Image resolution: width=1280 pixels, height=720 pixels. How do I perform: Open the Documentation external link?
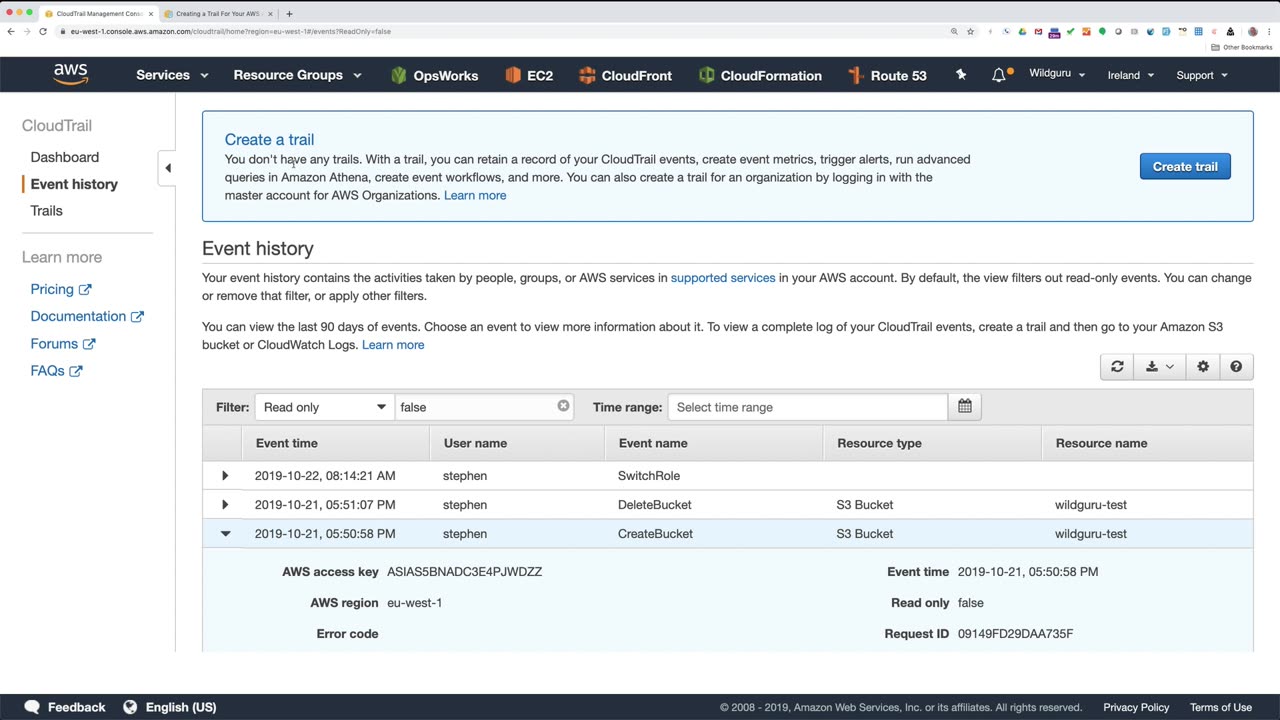tap(87, 316)
